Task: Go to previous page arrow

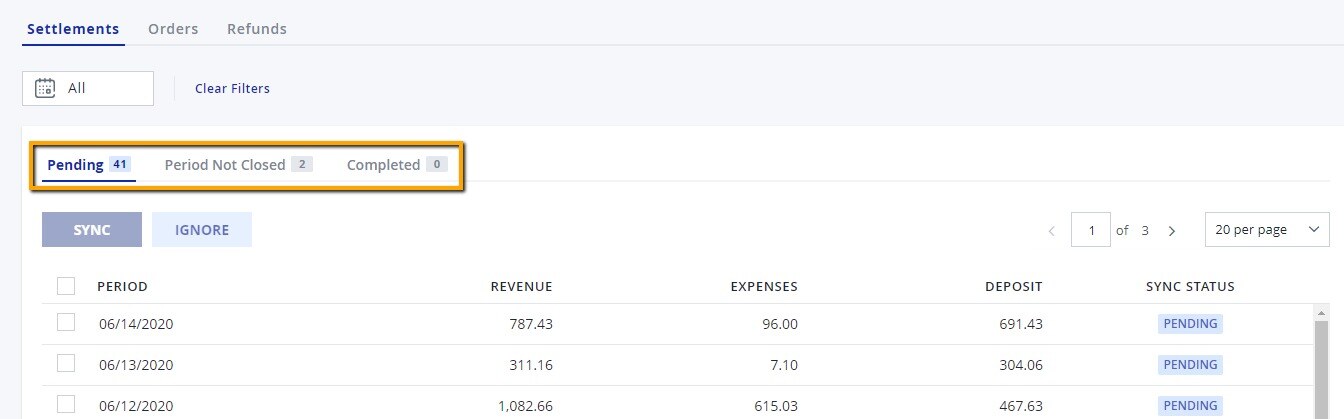Action: coord(1051,231)
